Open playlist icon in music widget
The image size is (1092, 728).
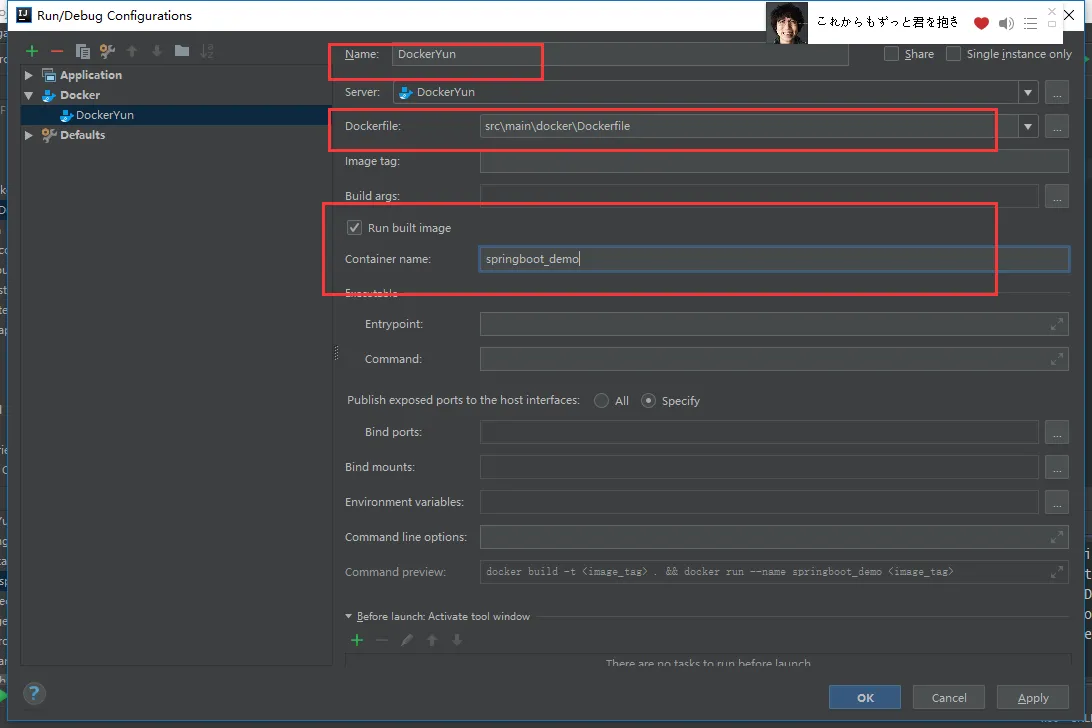tap(1031, 24)
